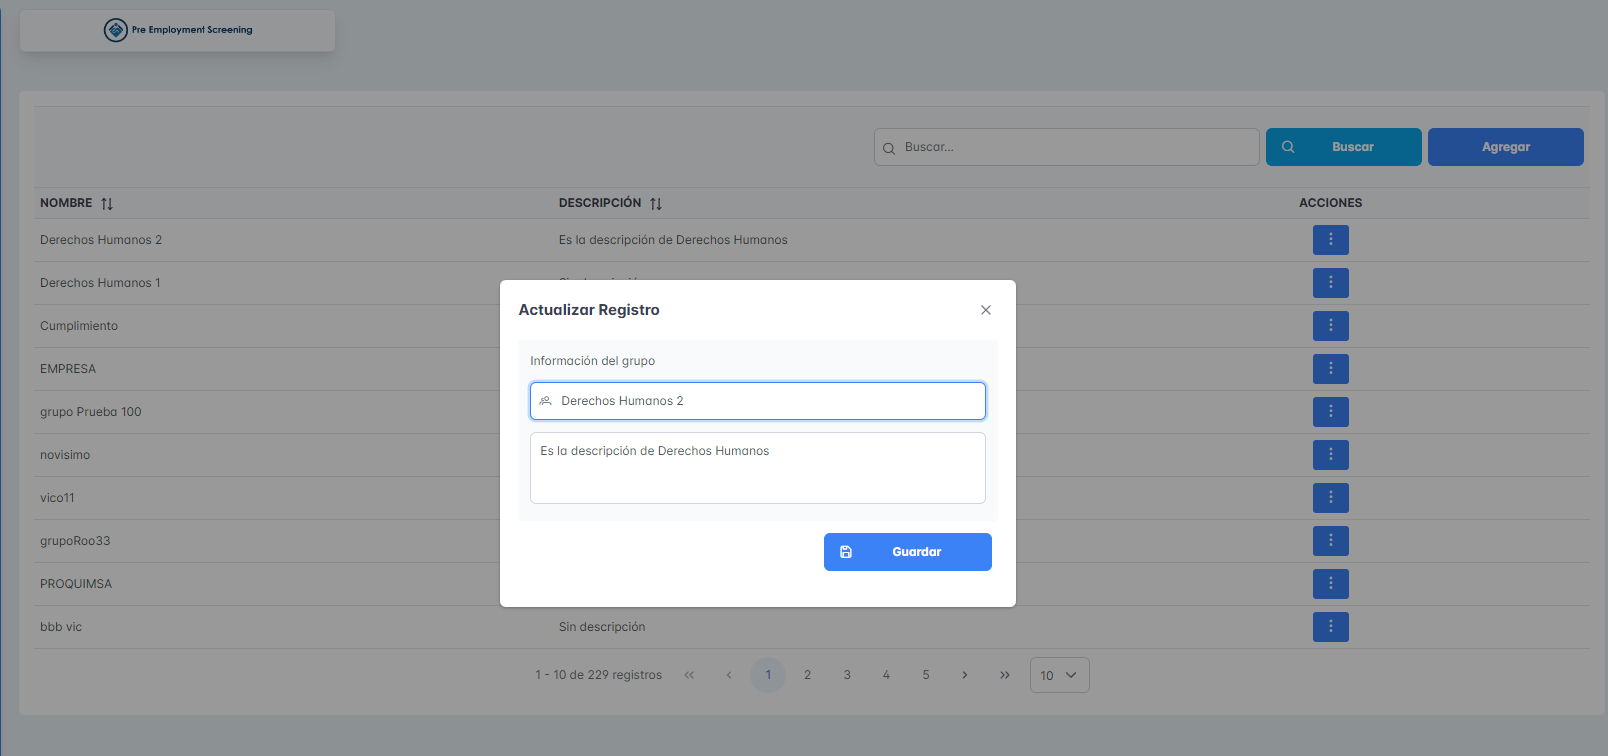Click the teal Buscar search button
The image size is (1608, 756).
(1343, 147)
